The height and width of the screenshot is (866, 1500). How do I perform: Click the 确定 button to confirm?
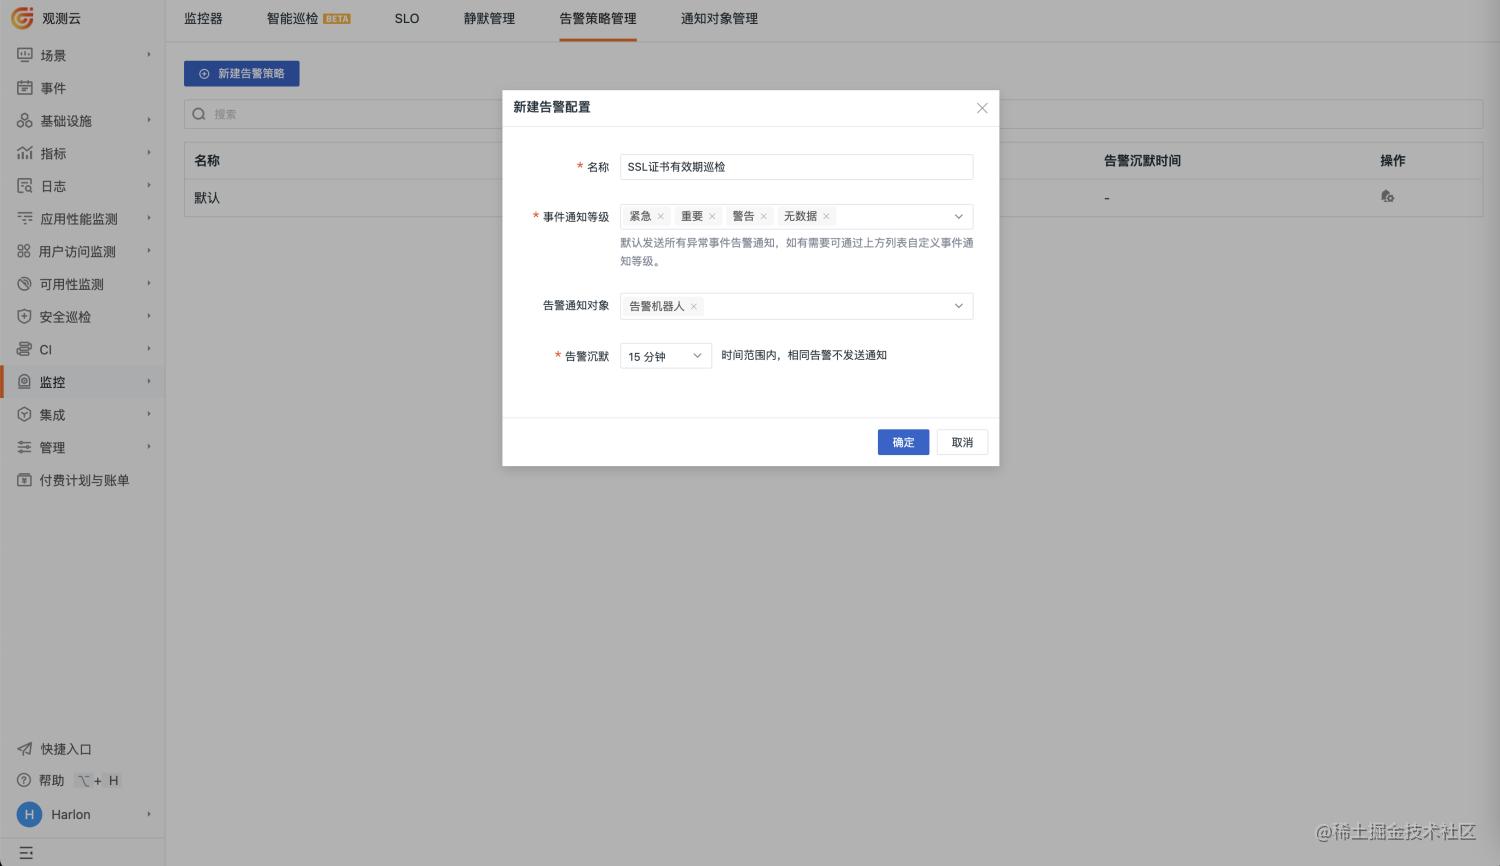pyautogui.click(x=903, y=442)
